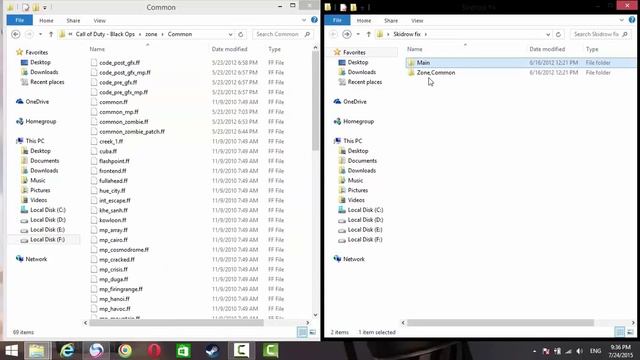Select Recent places in the Common window sidebar

pos(47,82)
